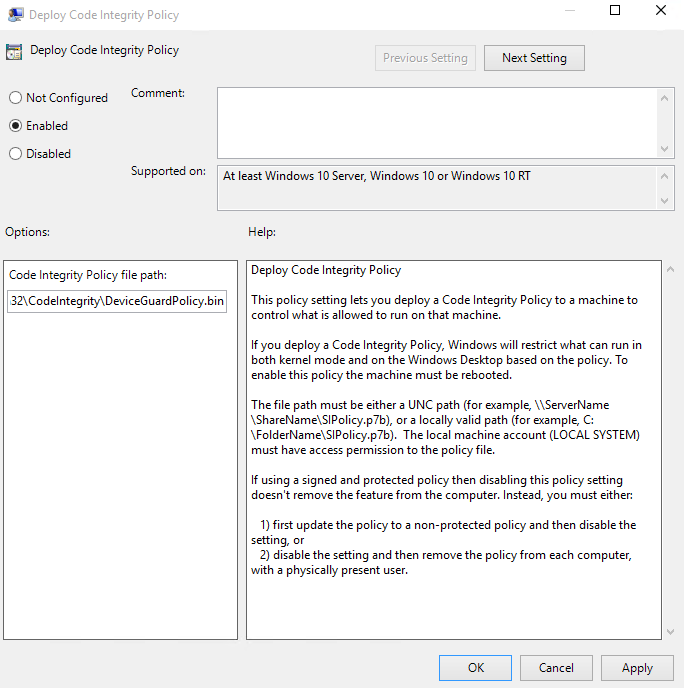Close the Deploy Code Integrity Policy dialog
Viewport: 684px width, 688px height.
coord(660,12)
